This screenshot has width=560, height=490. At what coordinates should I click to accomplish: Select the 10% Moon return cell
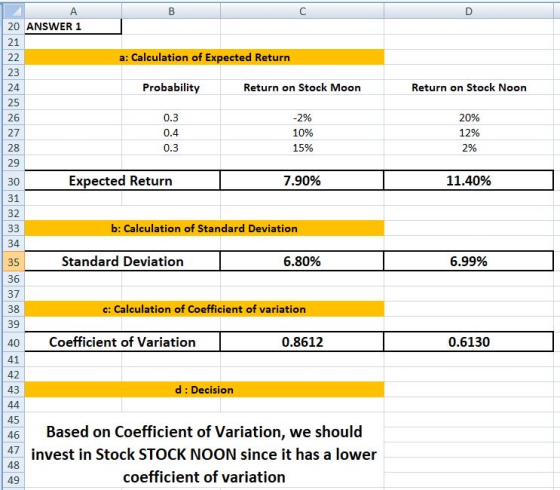(302, 133)
